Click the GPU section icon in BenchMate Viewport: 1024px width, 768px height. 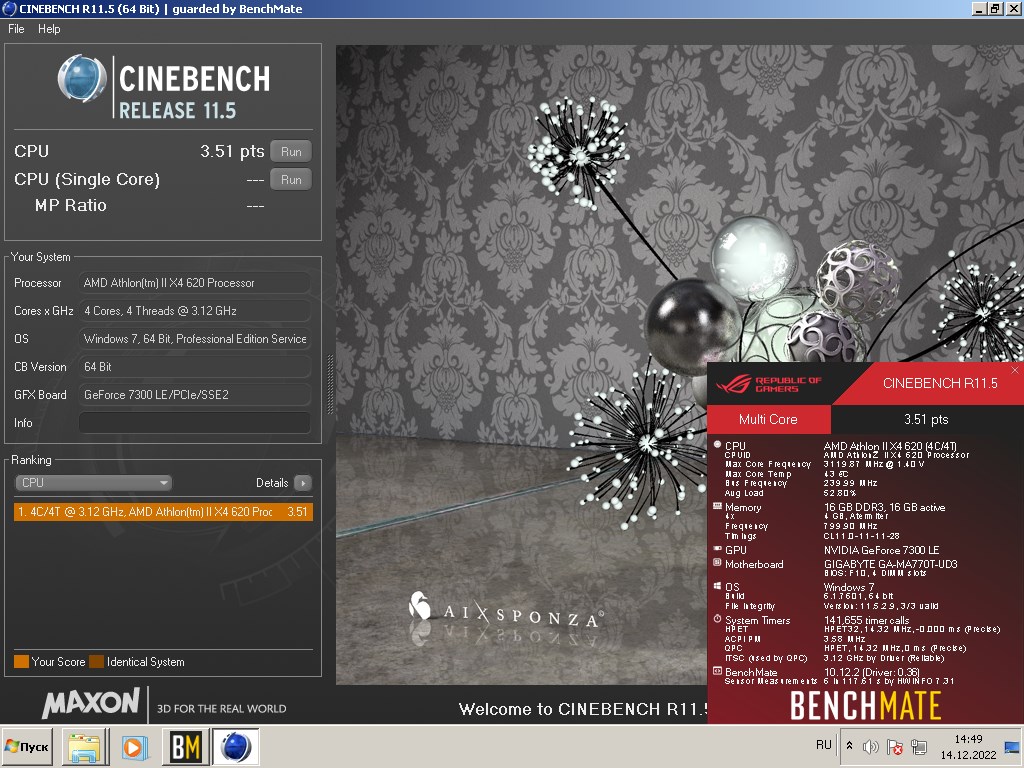[717, 549]
